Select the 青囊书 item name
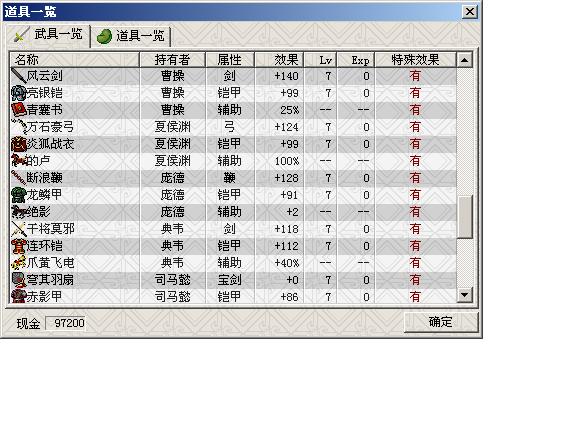Viewport: 576px width, 432px height. pos(44,110)
